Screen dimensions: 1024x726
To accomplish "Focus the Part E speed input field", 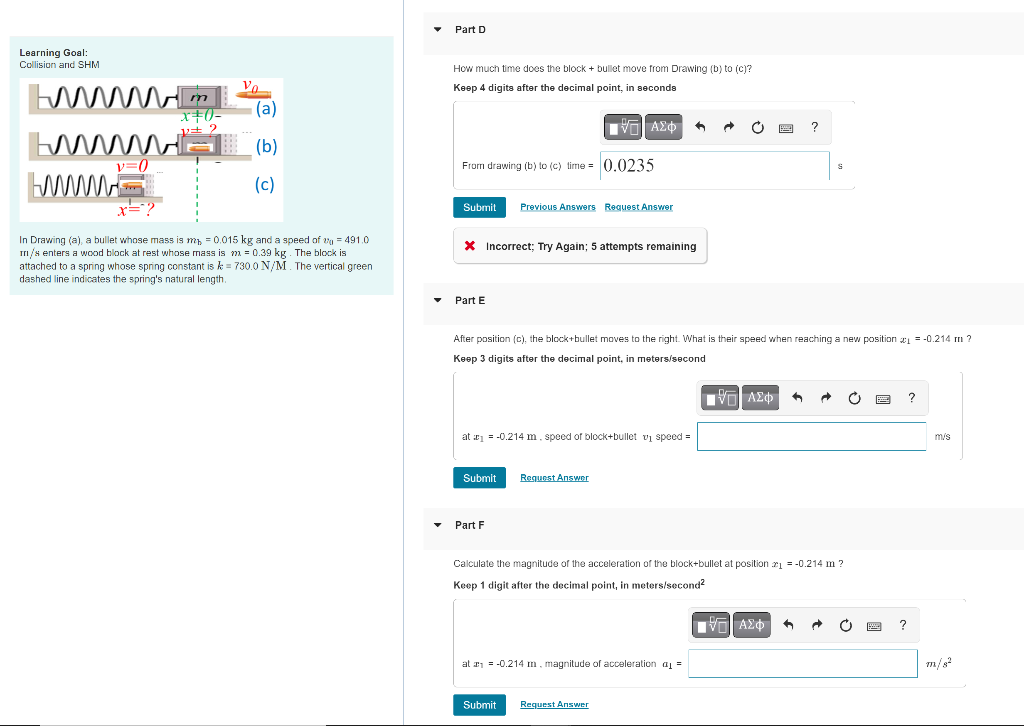I will (812, 436).
